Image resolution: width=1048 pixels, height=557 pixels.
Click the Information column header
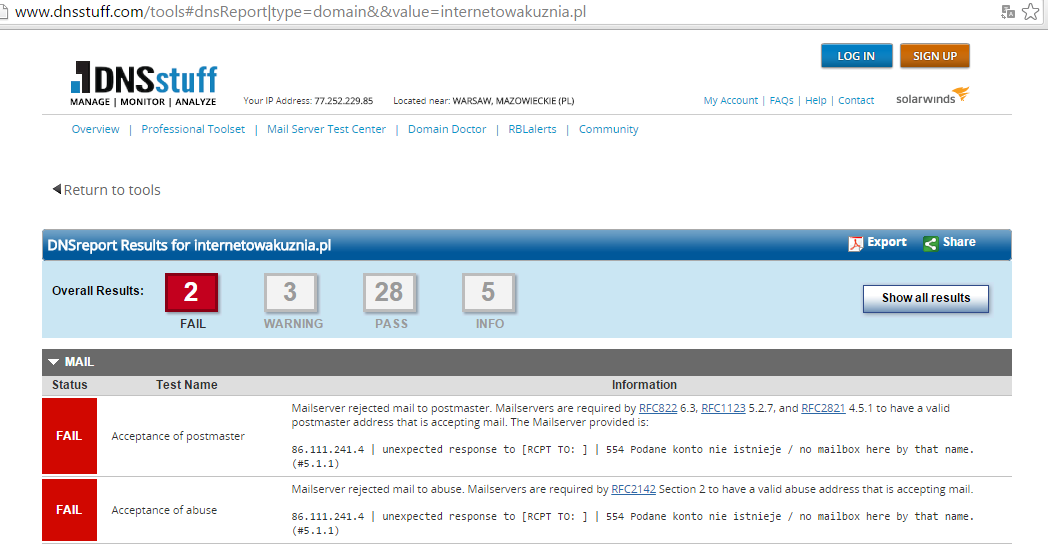[x=644, y=384]
